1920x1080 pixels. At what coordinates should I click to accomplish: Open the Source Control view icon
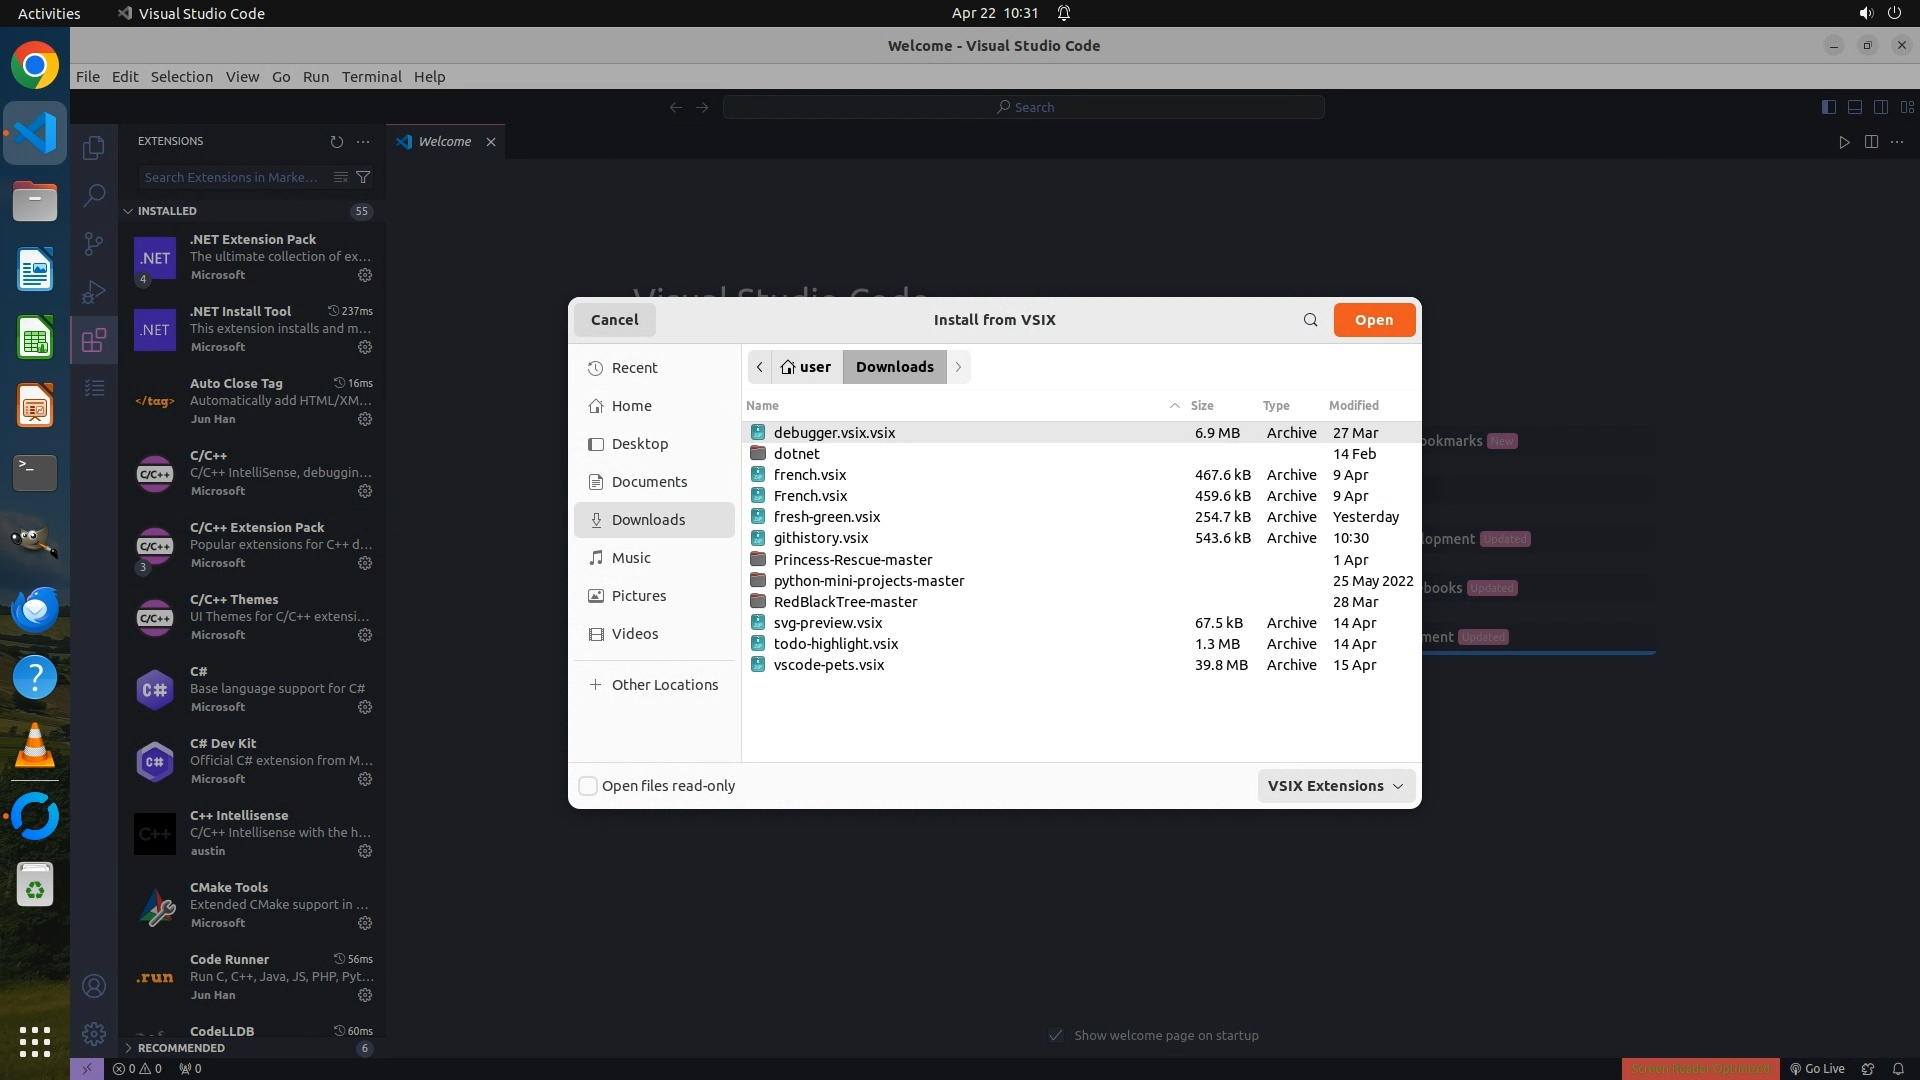click(94, 243)
